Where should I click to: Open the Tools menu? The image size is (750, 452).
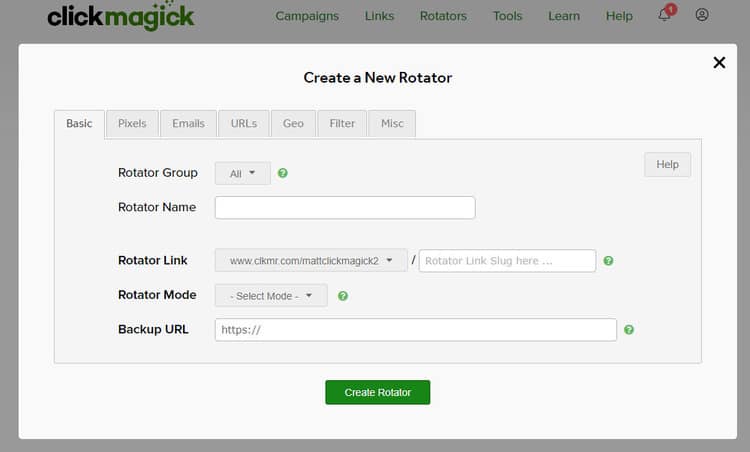click(x=507, y=16)
